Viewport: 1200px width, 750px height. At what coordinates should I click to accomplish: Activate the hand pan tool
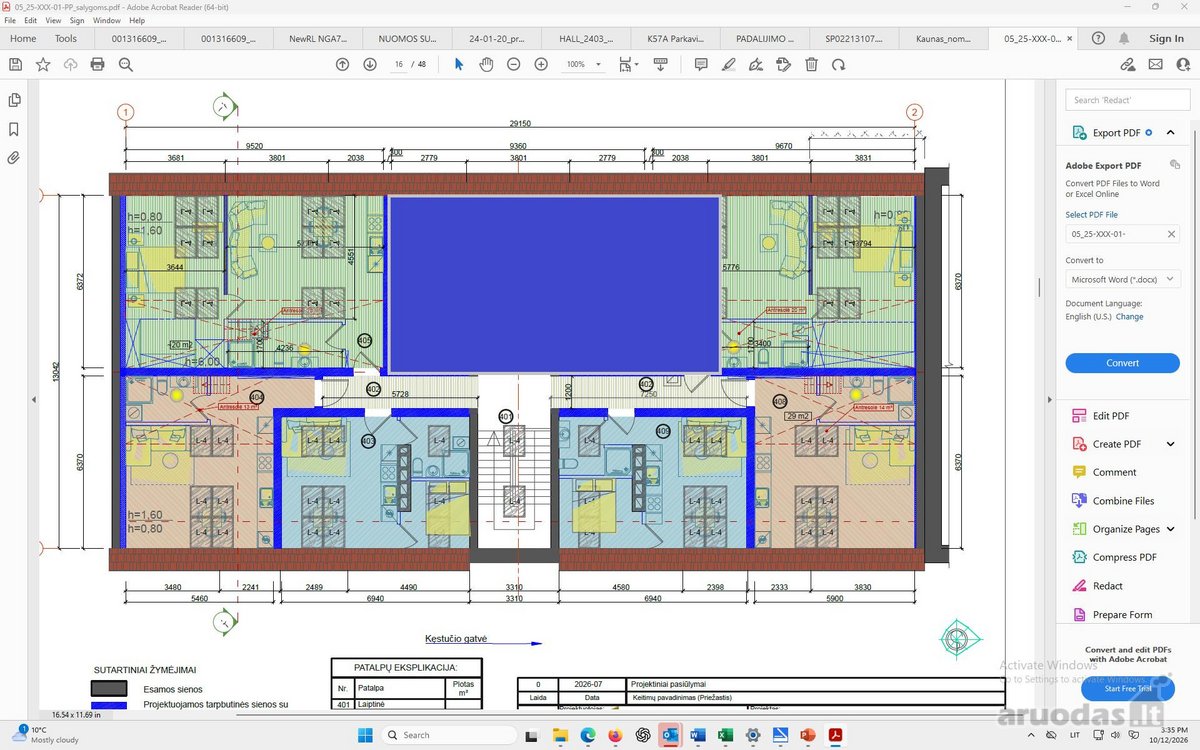coord(486,64)
